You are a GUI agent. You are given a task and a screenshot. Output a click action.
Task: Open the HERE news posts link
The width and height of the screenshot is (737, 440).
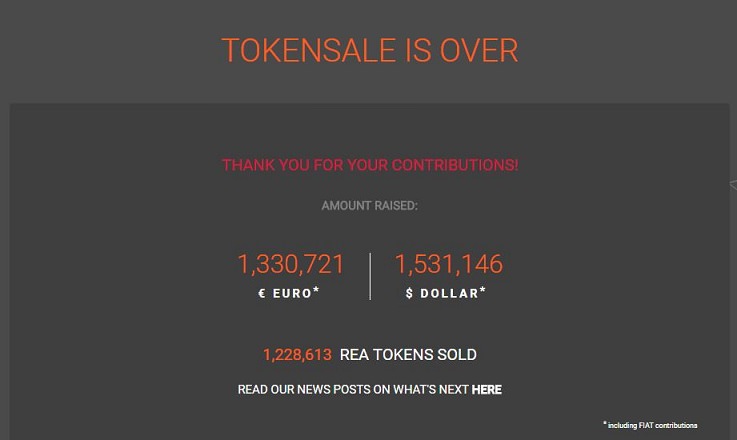(x=486, y=390)
